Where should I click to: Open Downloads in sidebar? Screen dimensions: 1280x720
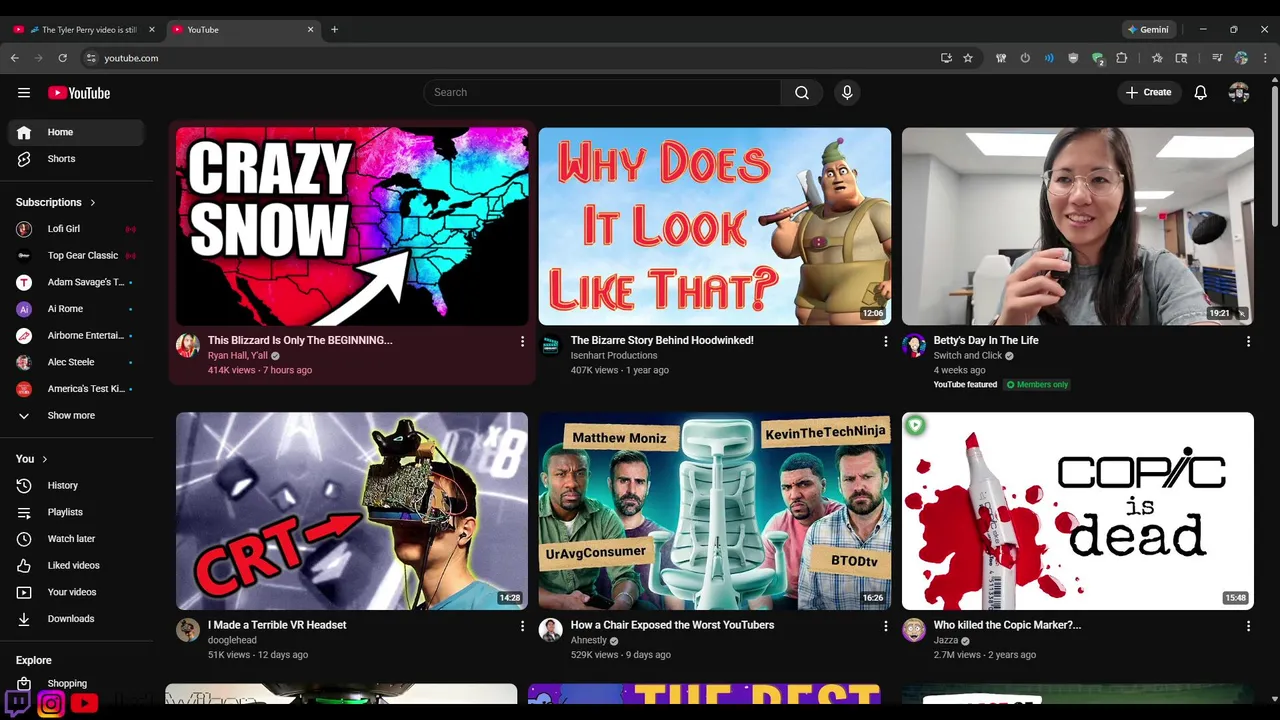tap(76, 619)
